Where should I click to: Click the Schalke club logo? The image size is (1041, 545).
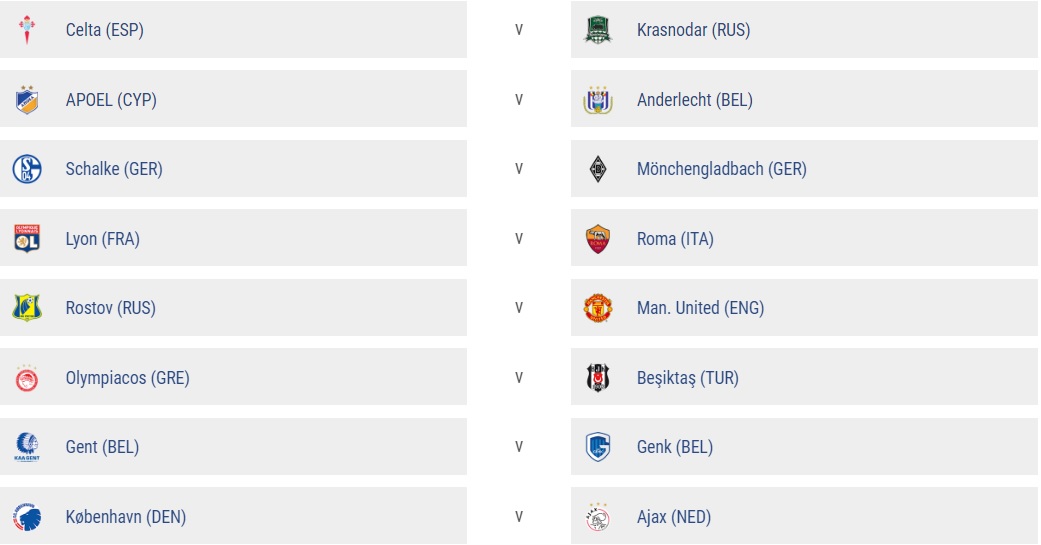[x=27, y=169]
